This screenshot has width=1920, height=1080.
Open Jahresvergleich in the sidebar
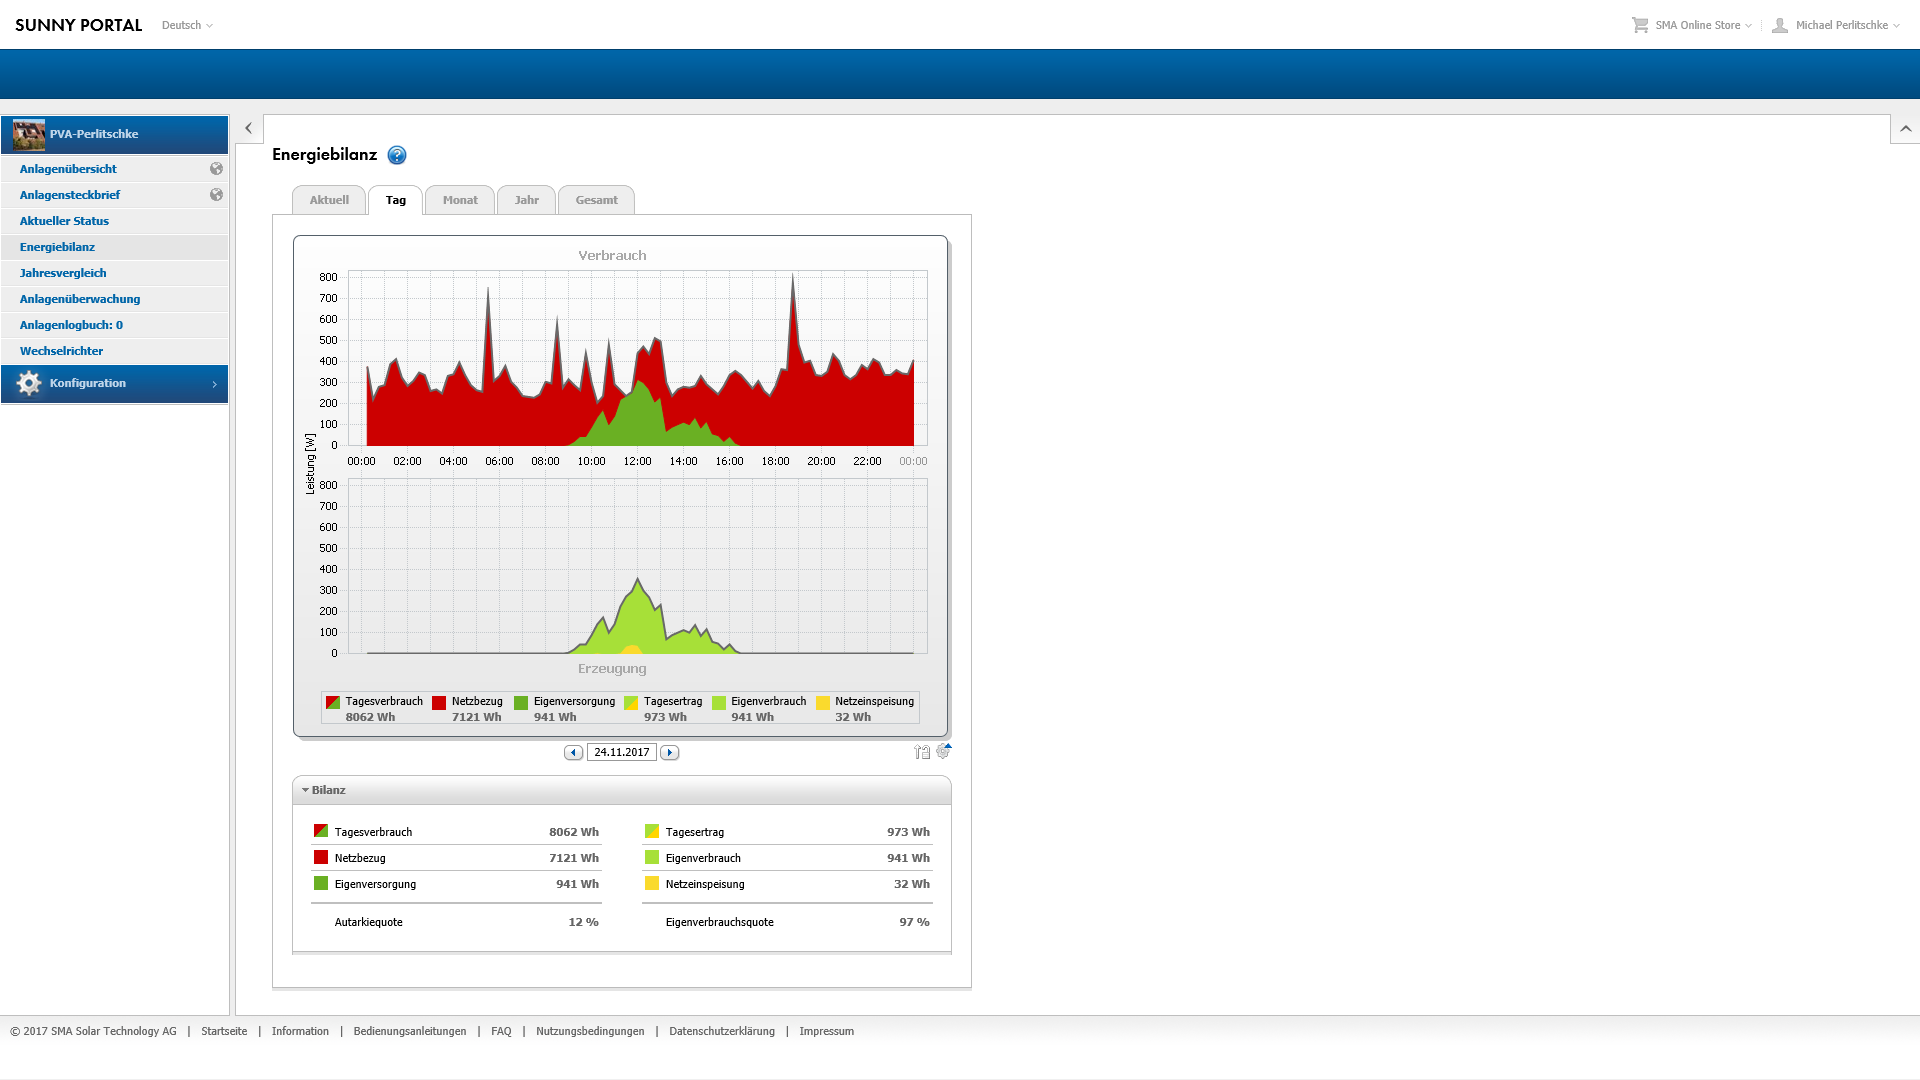(63, 273)
